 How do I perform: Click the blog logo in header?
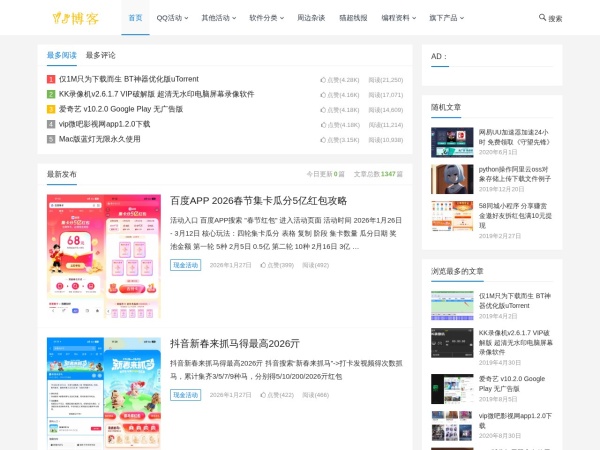tap(76, 18)
